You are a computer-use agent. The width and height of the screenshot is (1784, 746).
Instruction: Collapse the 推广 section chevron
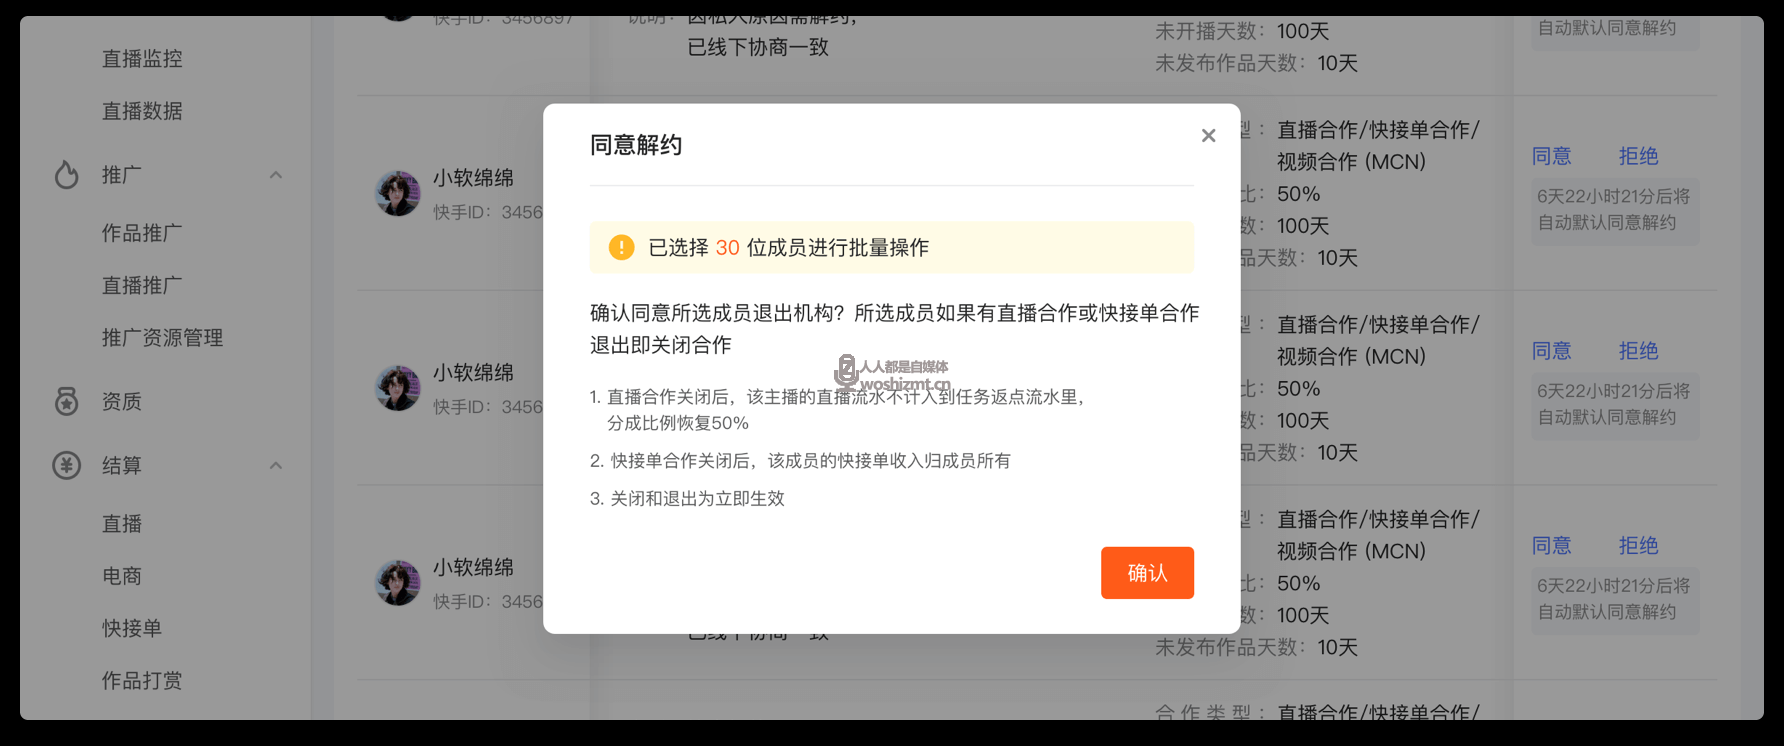276,175
